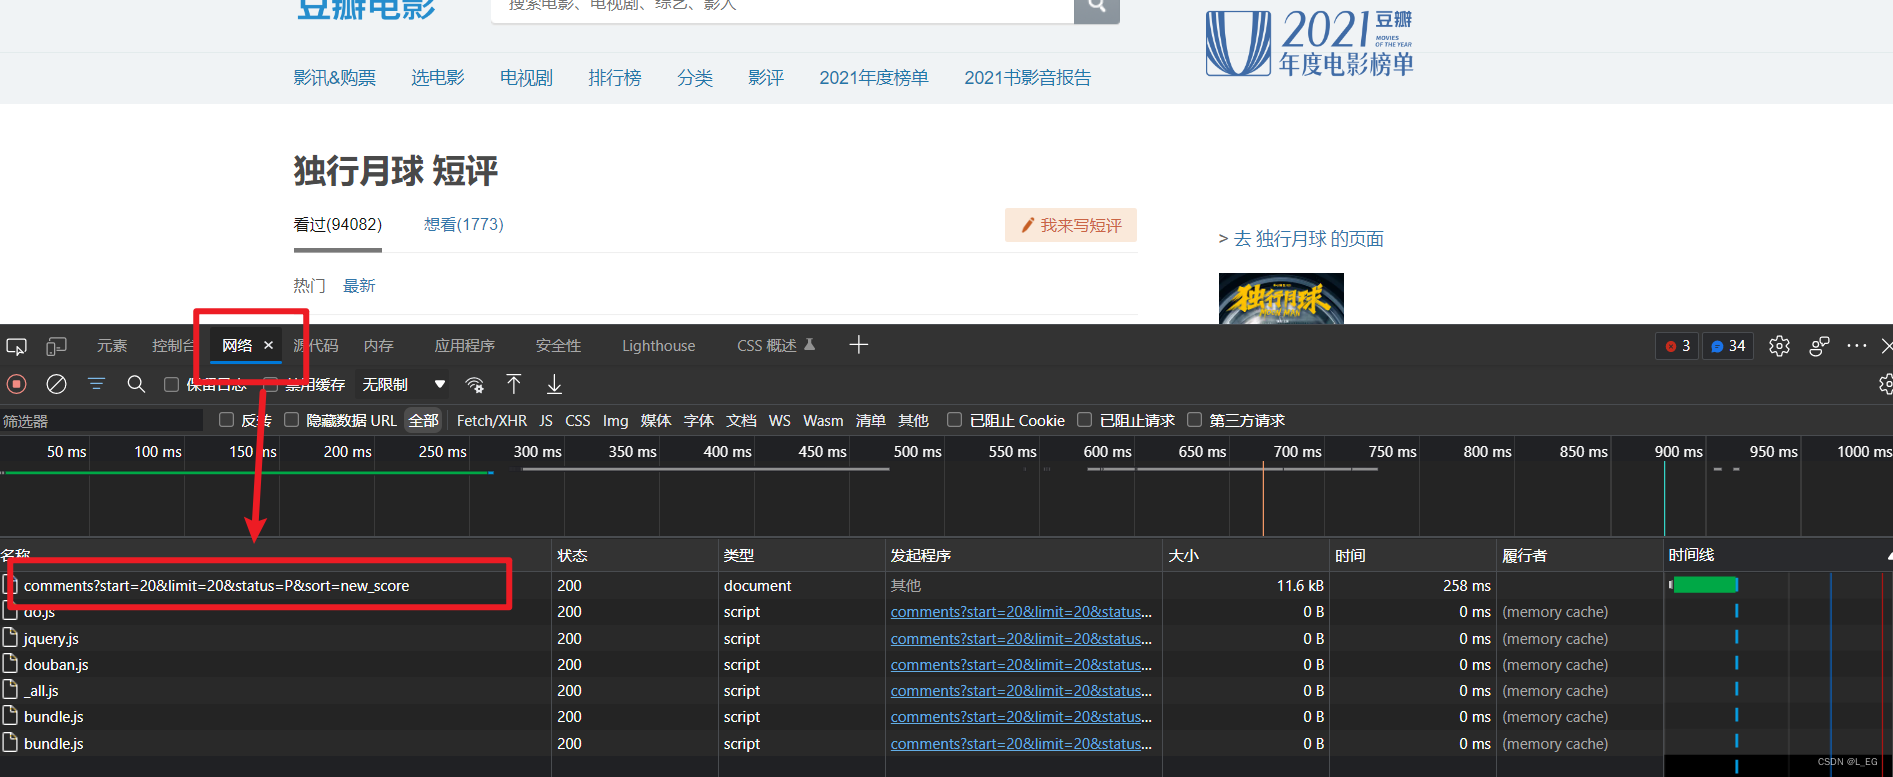This screenshot has height=777, width=1893.
Task: Toggle device emulation icon in DevTools
Action: pos(56,346)
